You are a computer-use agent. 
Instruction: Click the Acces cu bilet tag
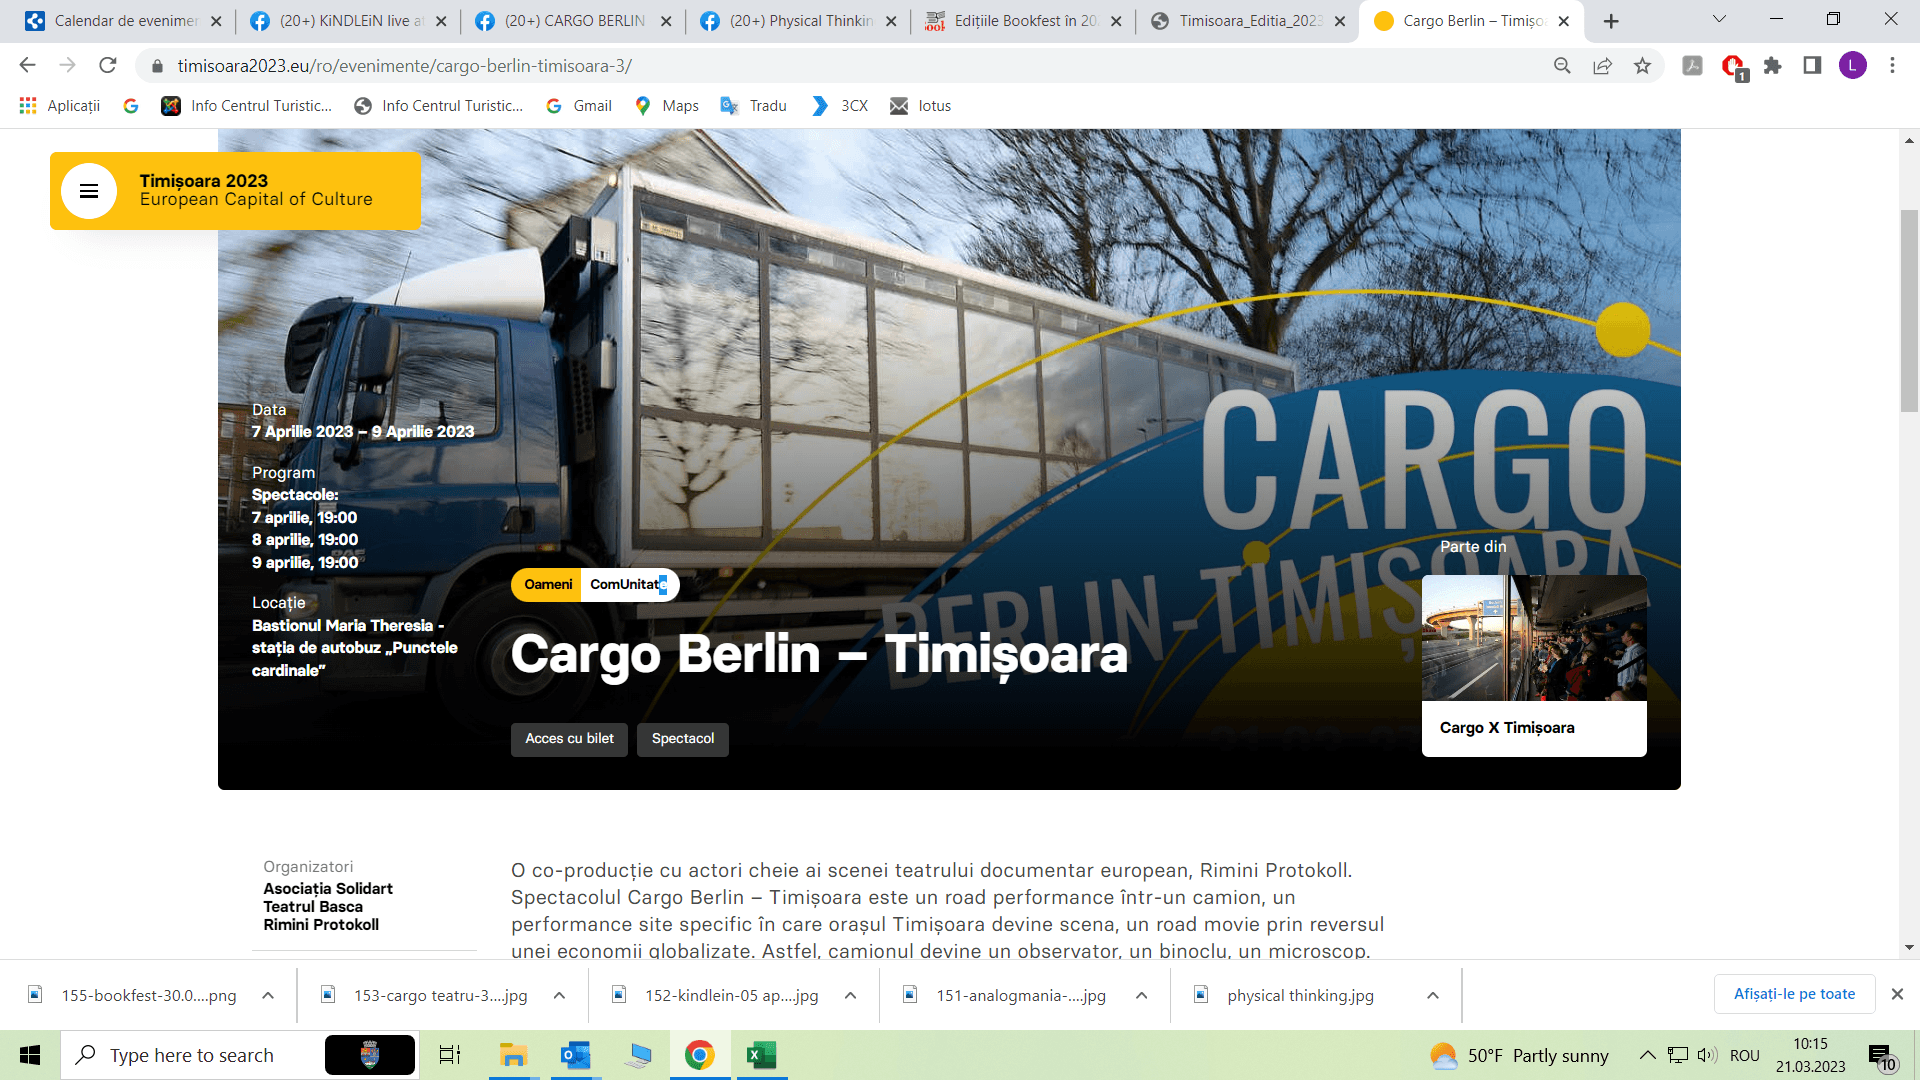pos(569,739)
